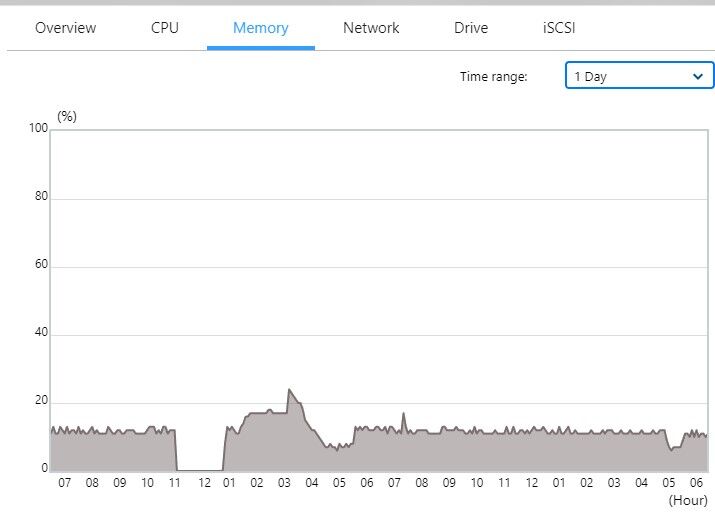Viewport: 715px width, 515px height.
Task: Open the CPU tab
Action: pos(165,28)
